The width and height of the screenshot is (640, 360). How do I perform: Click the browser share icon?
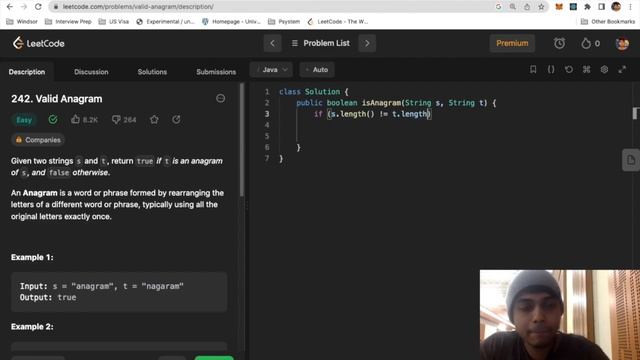(x=527, y=7)
